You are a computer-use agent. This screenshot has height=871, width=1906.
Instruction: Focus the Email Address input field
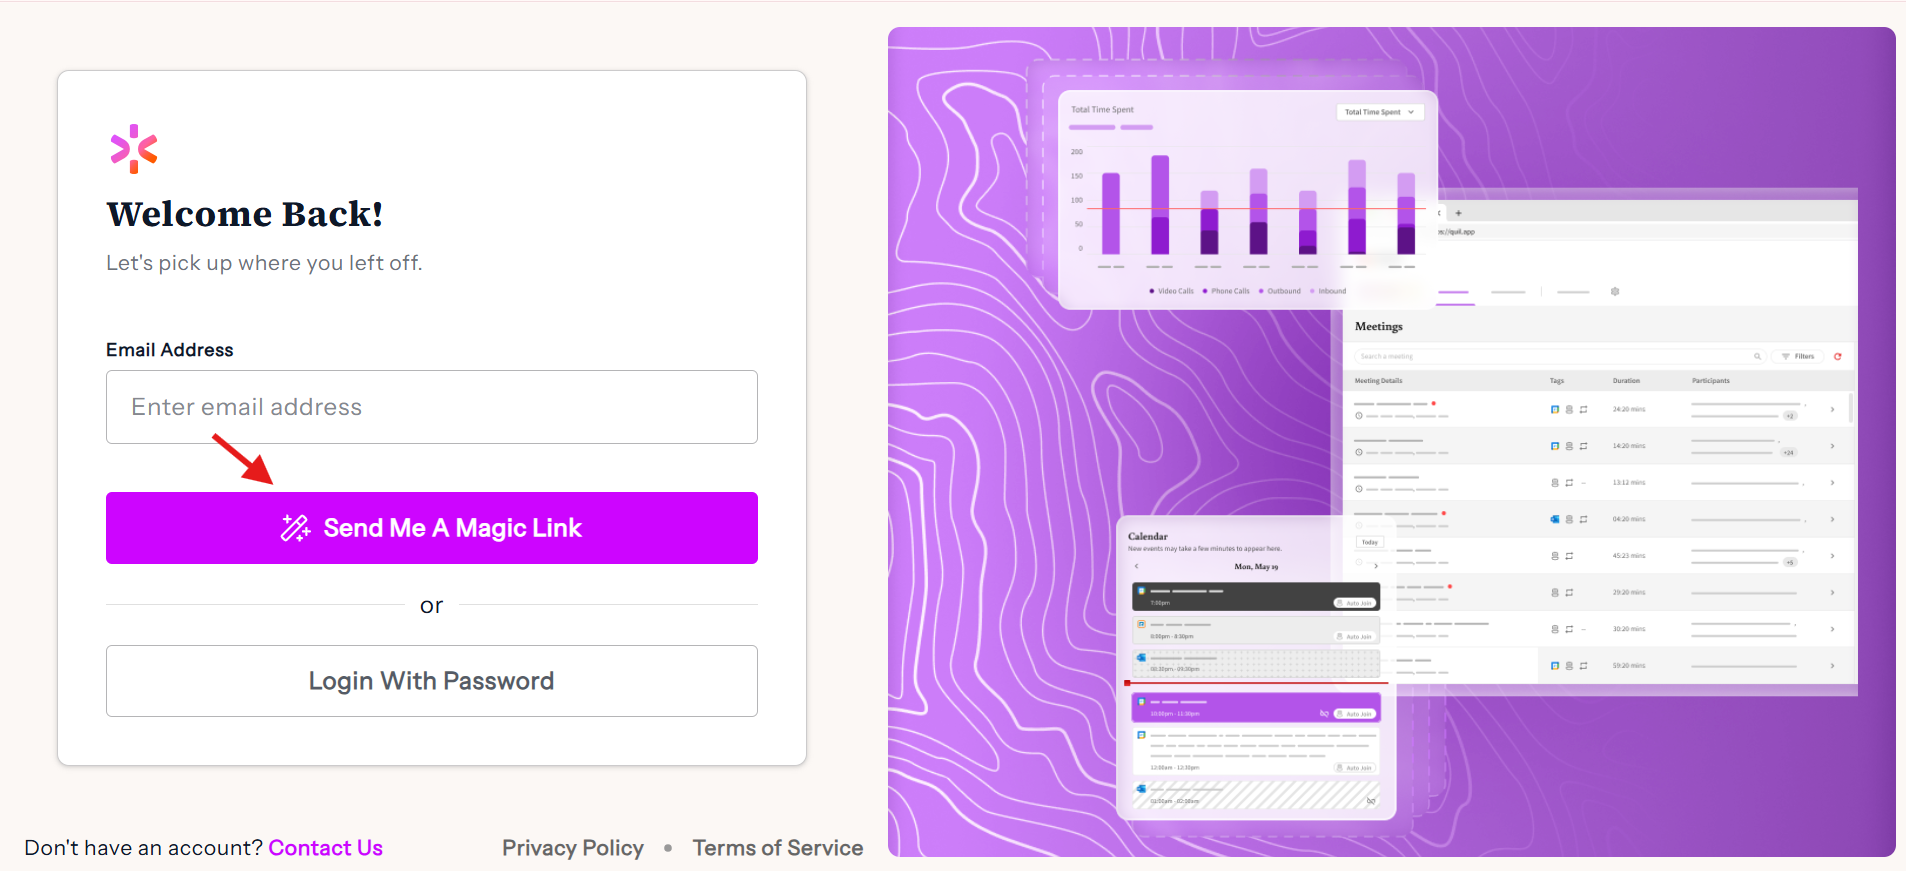tap(432, 407)
